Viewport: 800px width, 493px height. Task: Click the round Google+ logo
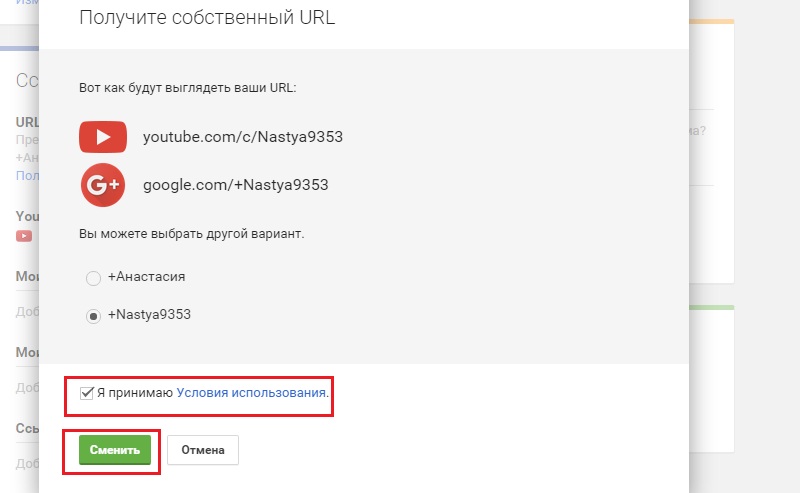click(103, 185)
